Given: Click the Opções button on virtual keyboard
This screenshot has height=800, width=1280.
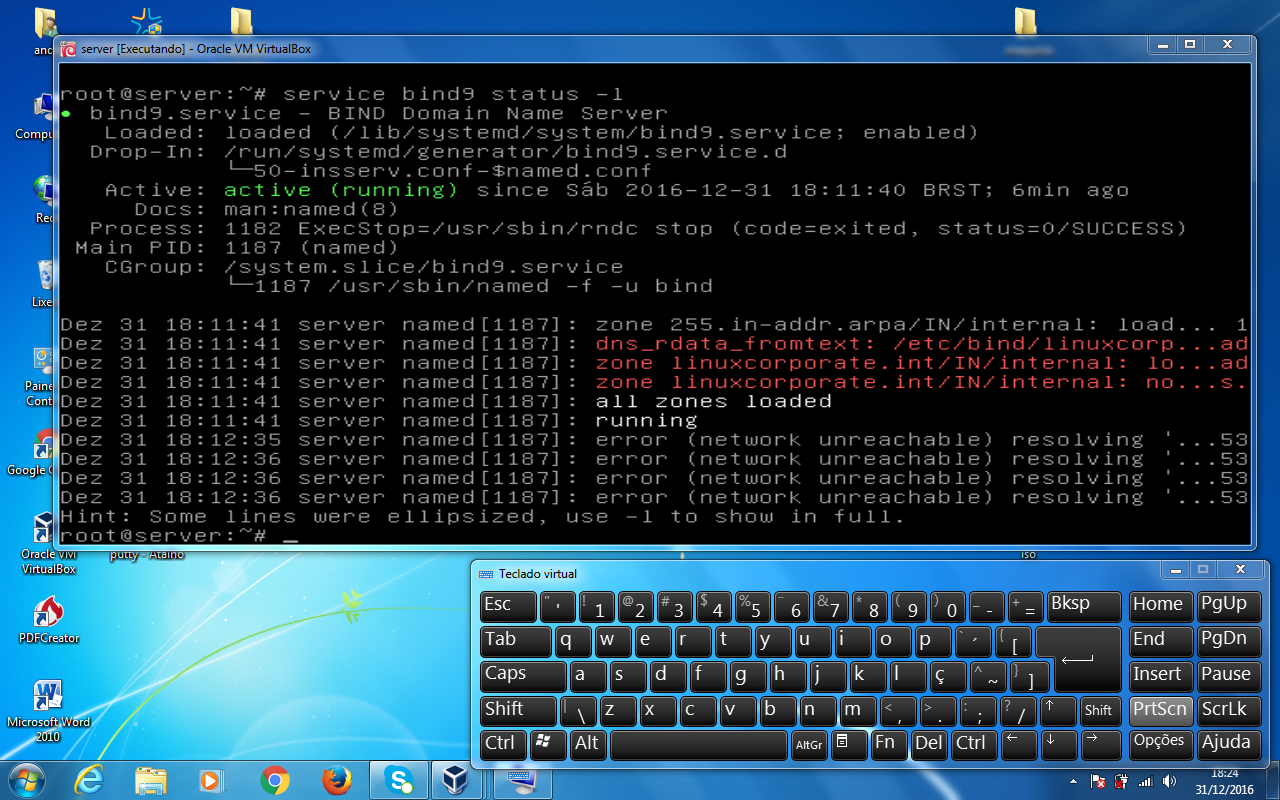Looking at the screenshot, I should tap(1160, 743).
